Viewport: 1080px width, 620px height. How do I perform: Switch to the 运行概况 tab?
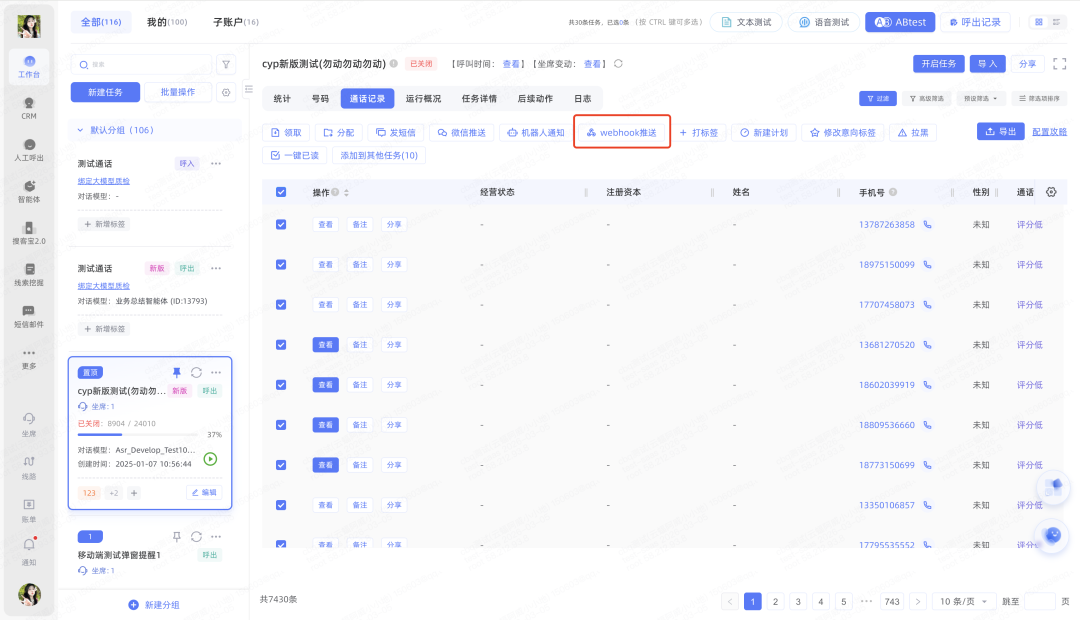[423, 99]
